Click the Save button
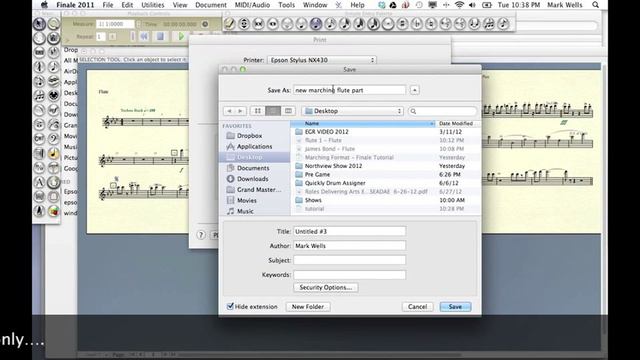Image resolution: width=640 pixels, height=360 pixels. (x=455, y=307)
